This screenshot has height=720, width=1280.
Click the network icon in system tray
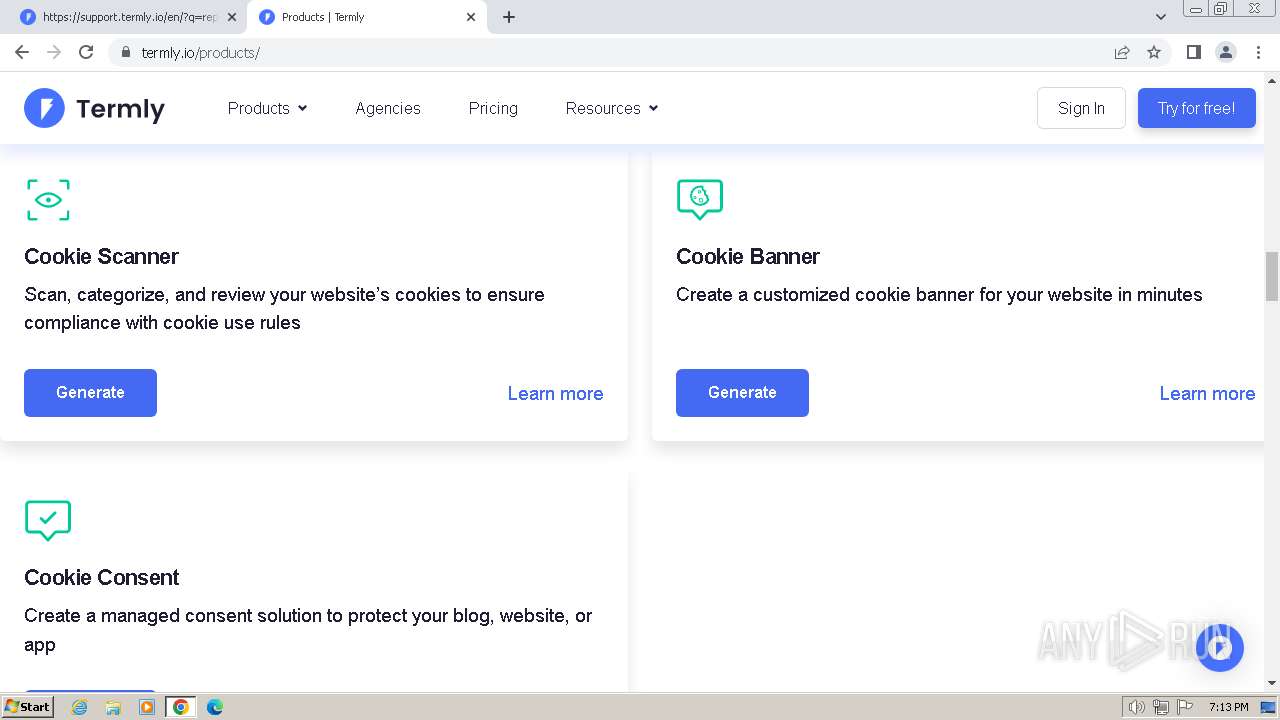(1161, 707)
